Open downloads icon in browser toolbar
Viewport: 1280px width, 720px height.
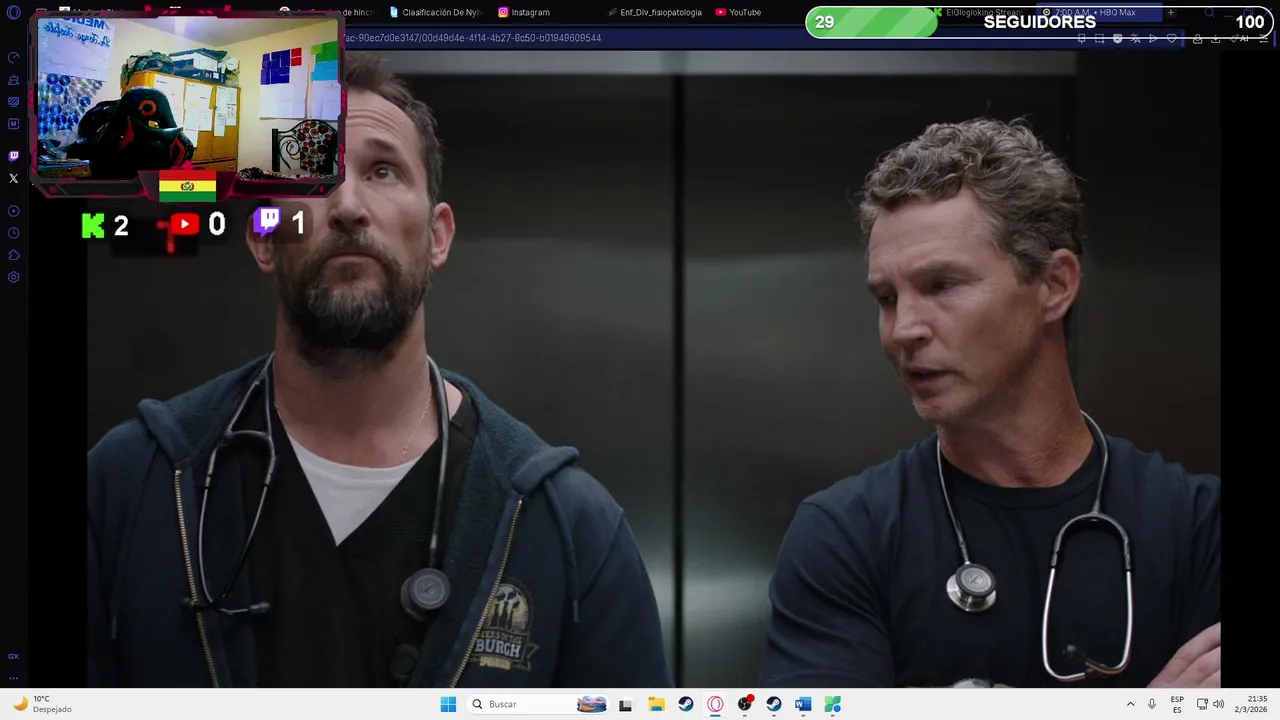1215,38
